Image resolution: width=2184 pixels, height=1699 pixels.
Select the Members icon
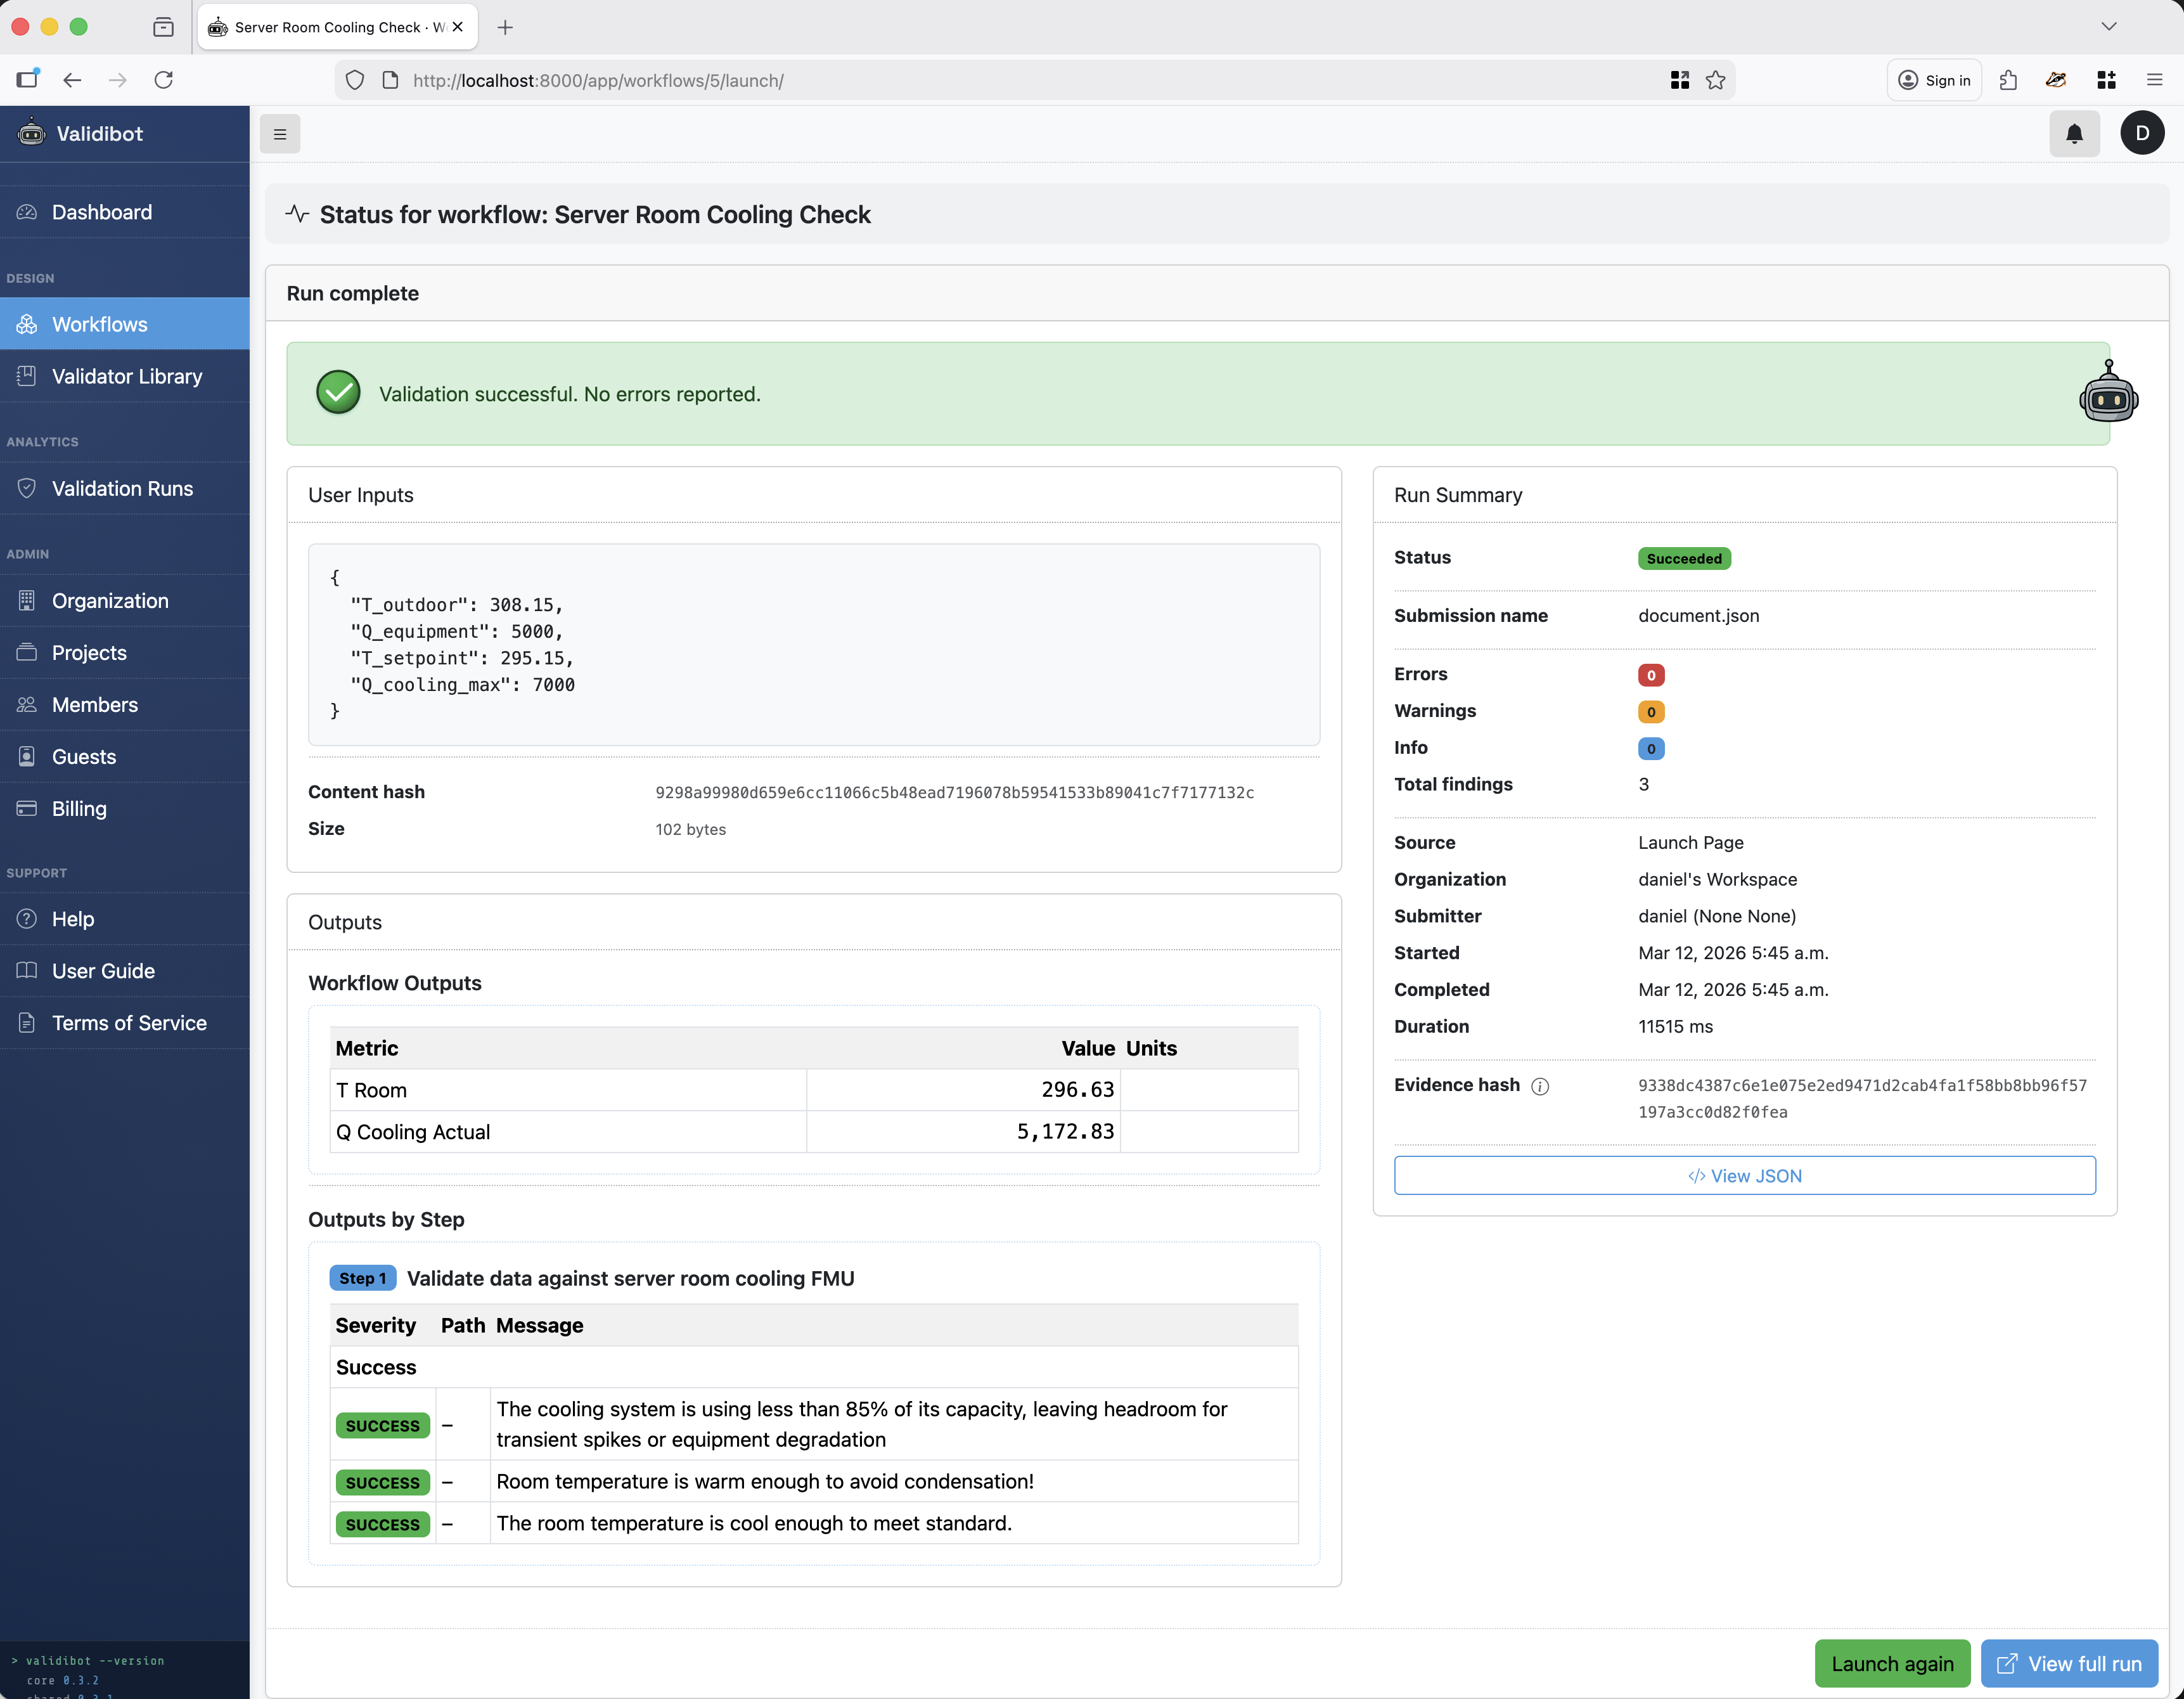coord(27,704)
